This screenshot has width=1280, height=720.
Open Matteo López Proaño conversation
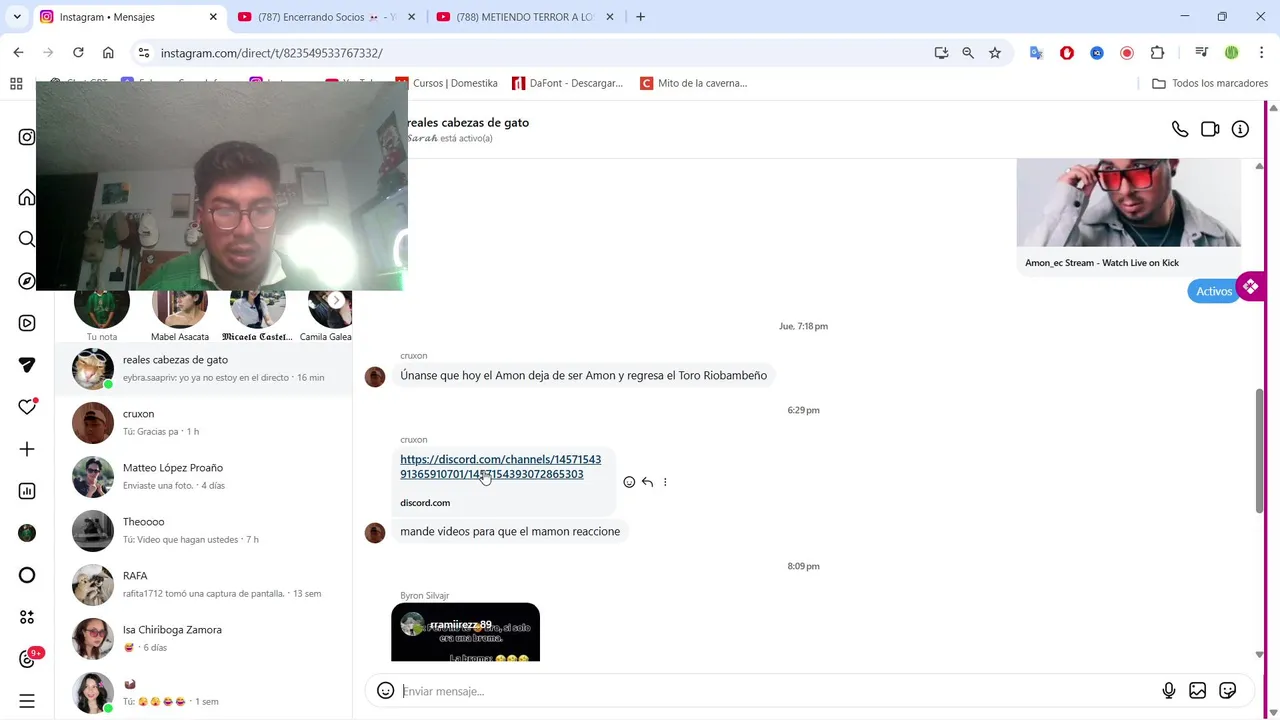coord(204,477)
